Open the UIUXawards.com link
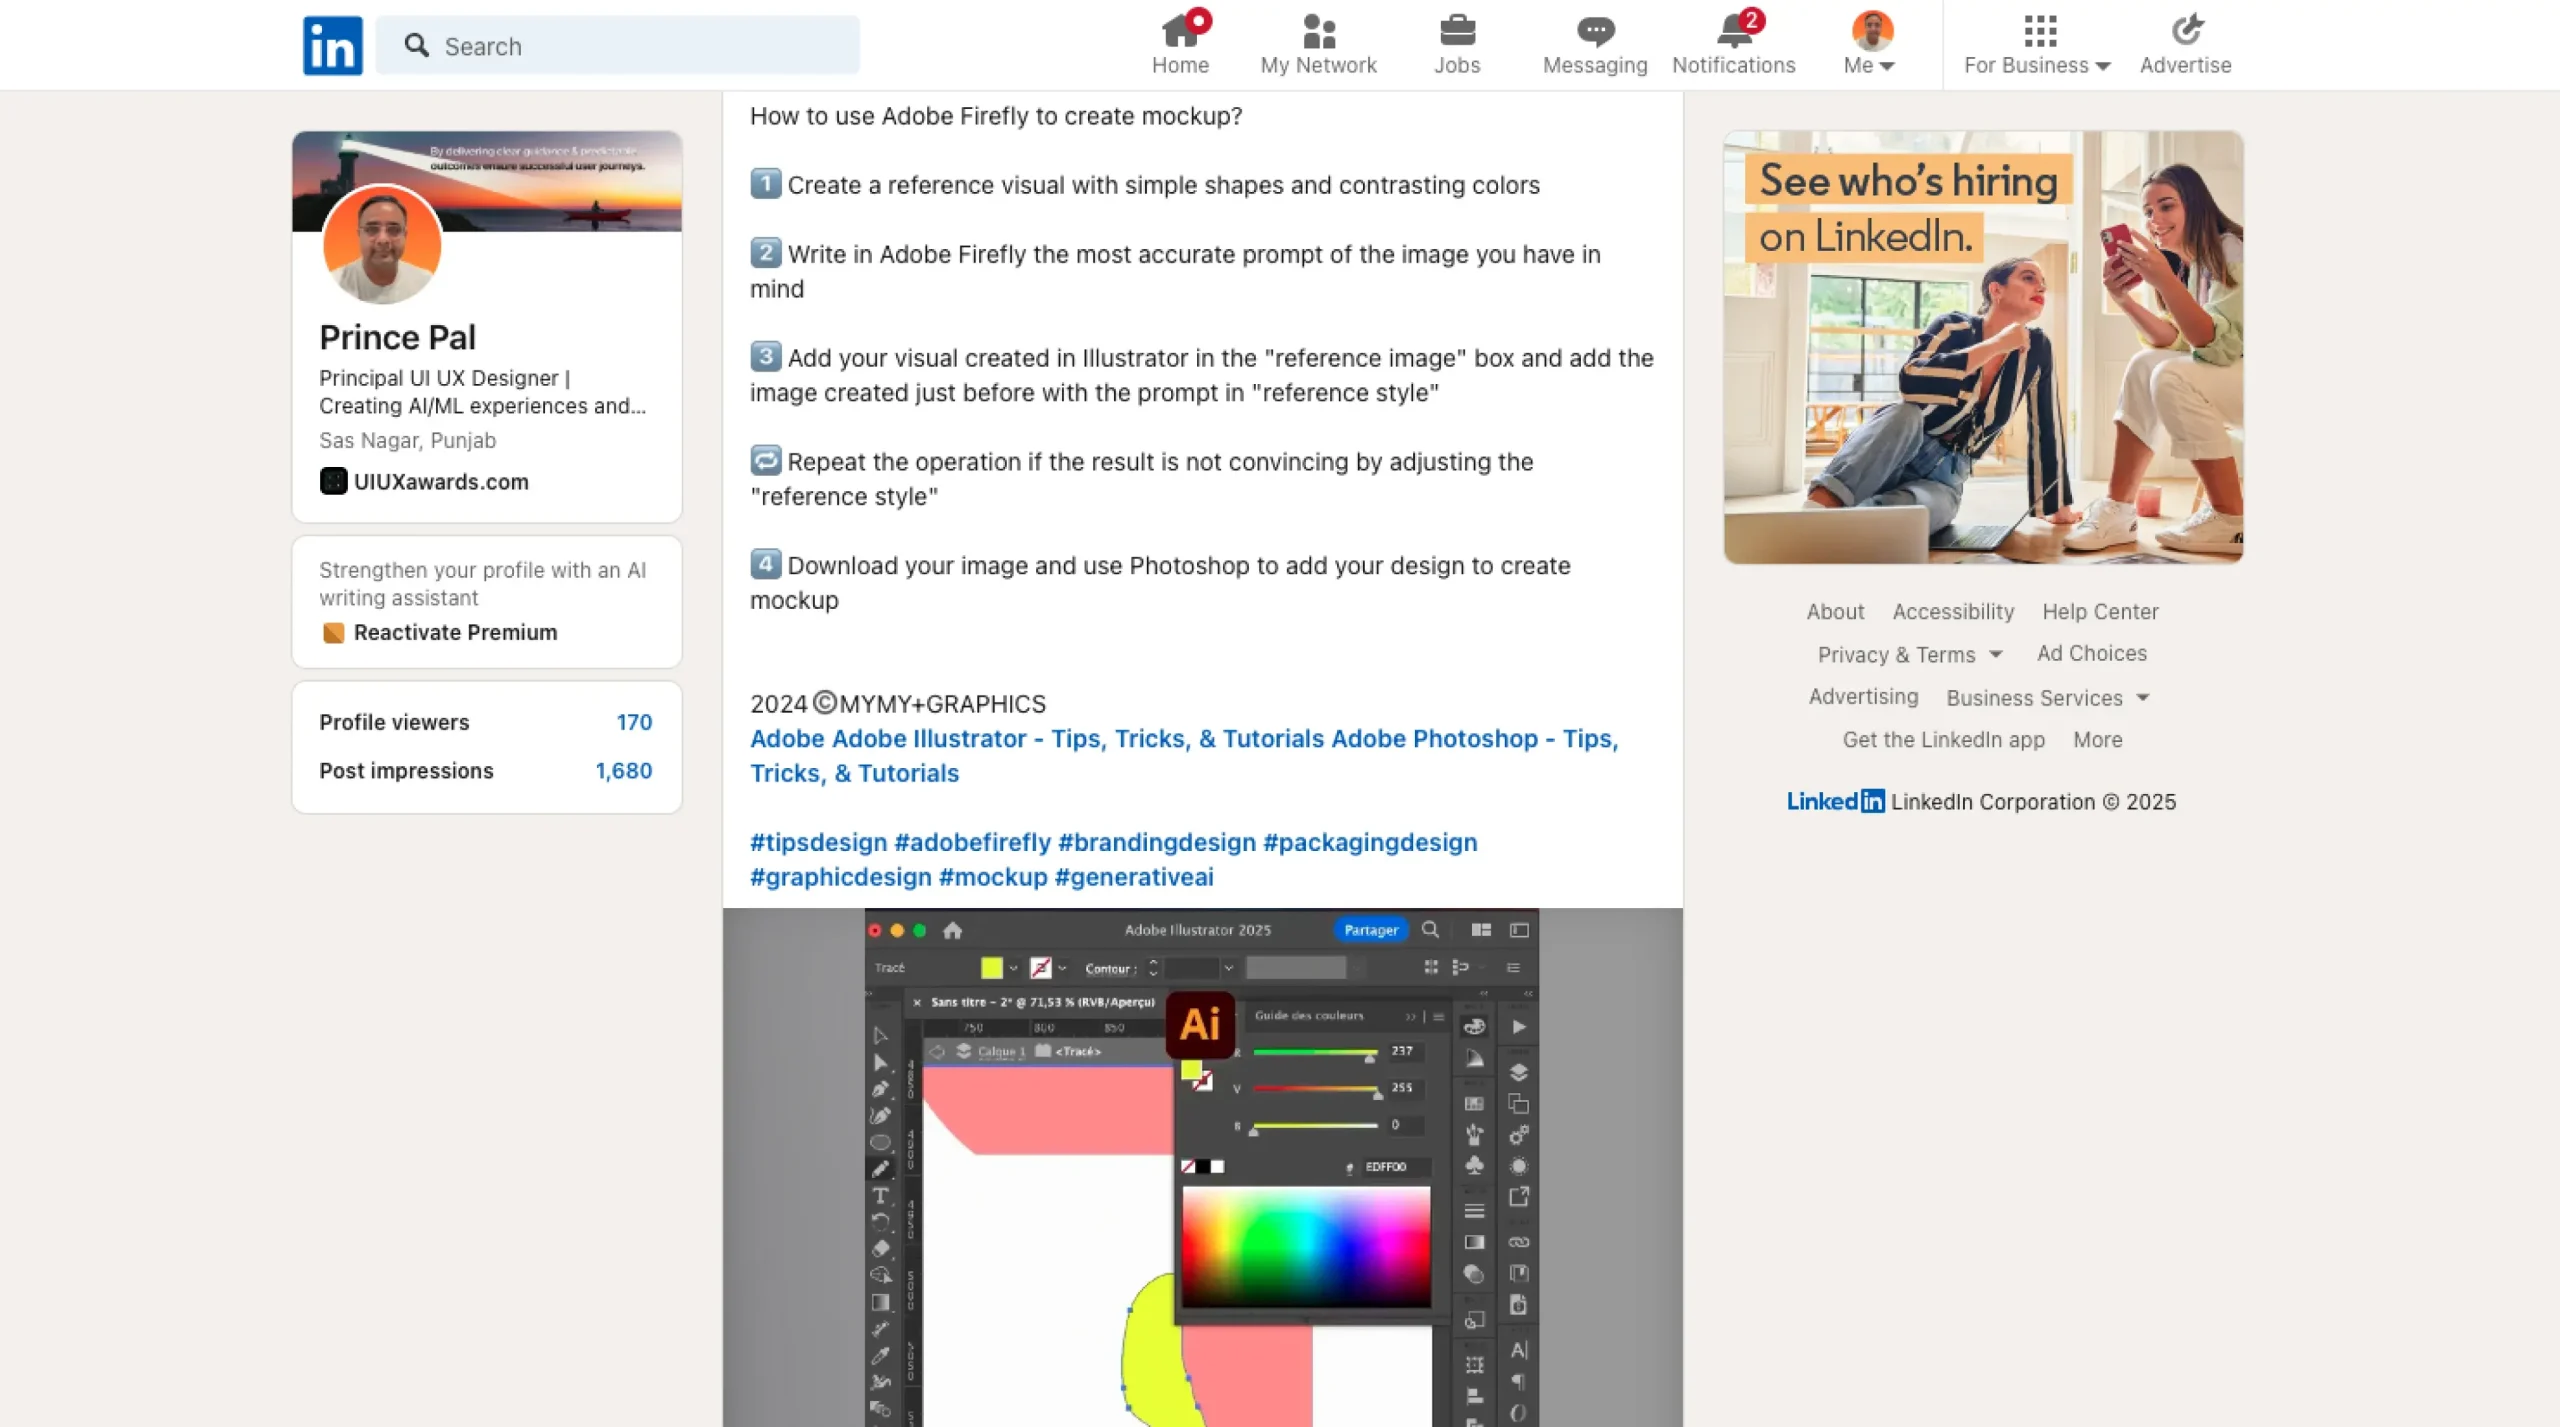This screenshot has height=1427, width=2560. pyautogui.click(x=441, y=481)
